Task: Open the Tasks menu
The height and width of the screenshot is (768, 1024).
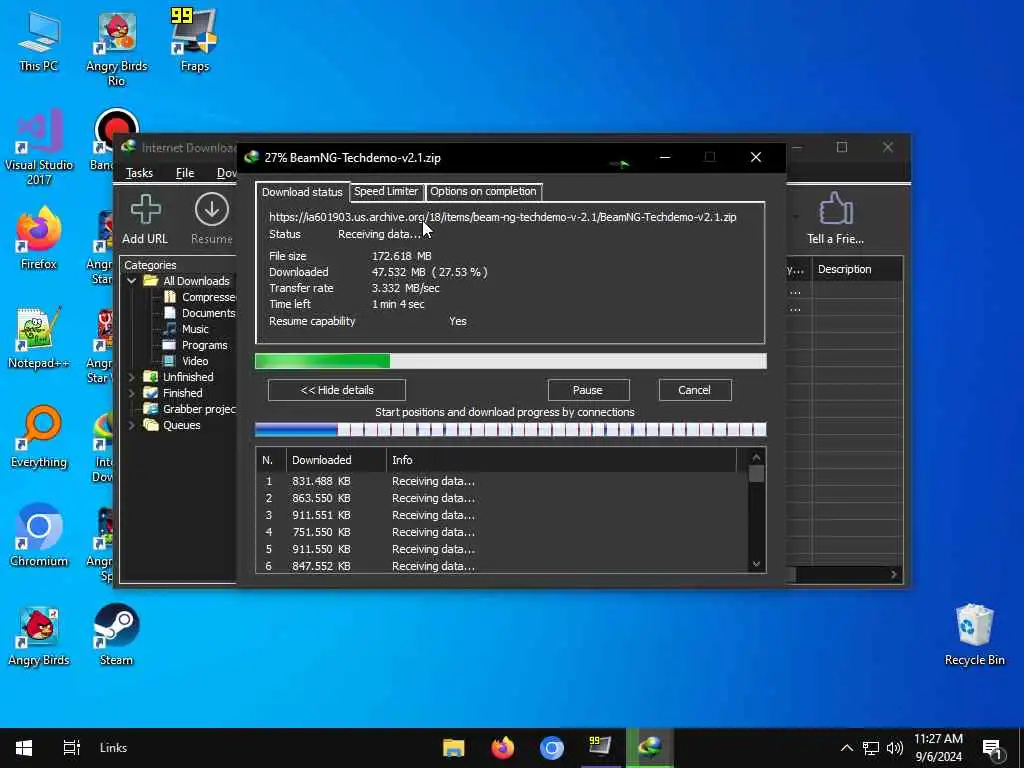Action: coord(139,173)
